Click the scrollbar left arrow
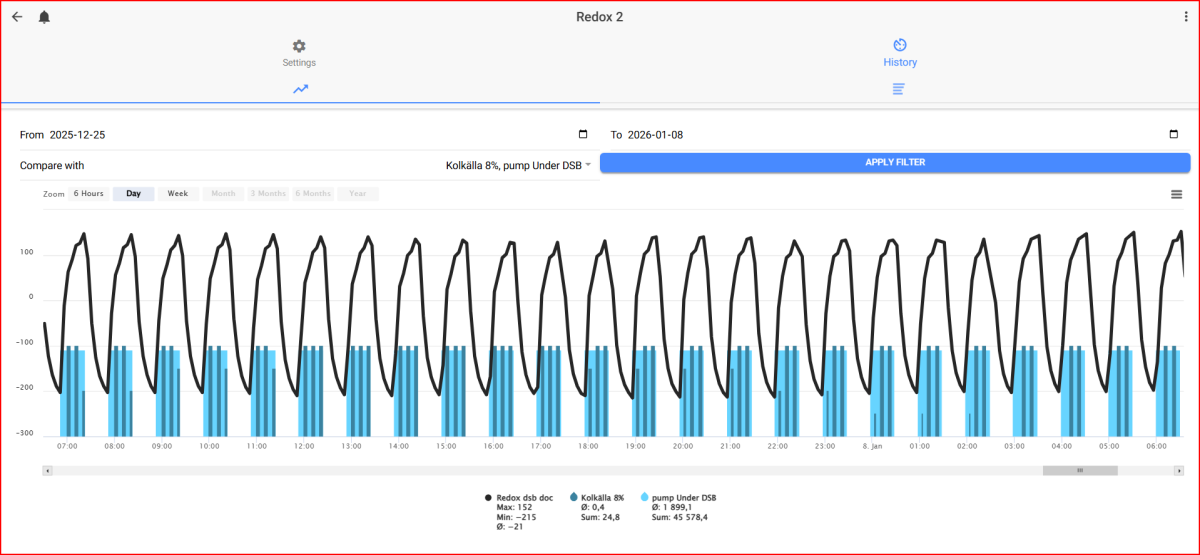This screenshot has width=1200, height=555. pyautogui.click(x=46, y=470)
